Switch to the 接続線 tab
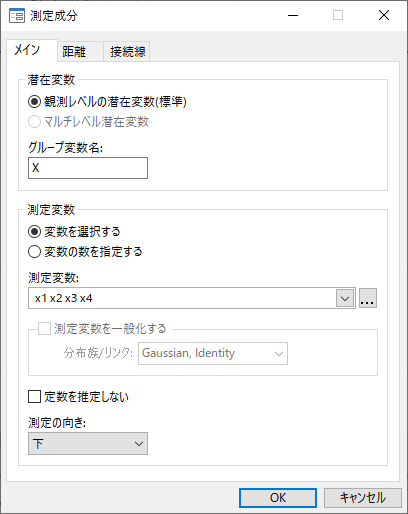This screenshot has width=408, height=514. [127, 52]
